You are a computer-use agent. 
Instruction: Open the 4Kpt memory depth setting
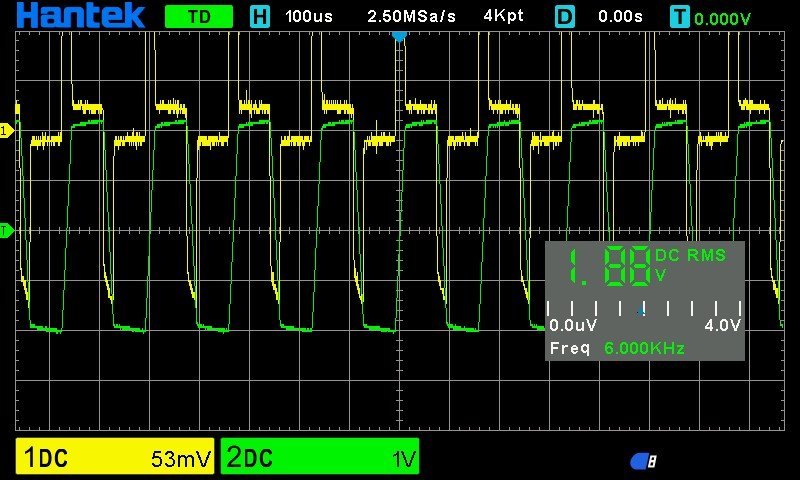(503, 17)
